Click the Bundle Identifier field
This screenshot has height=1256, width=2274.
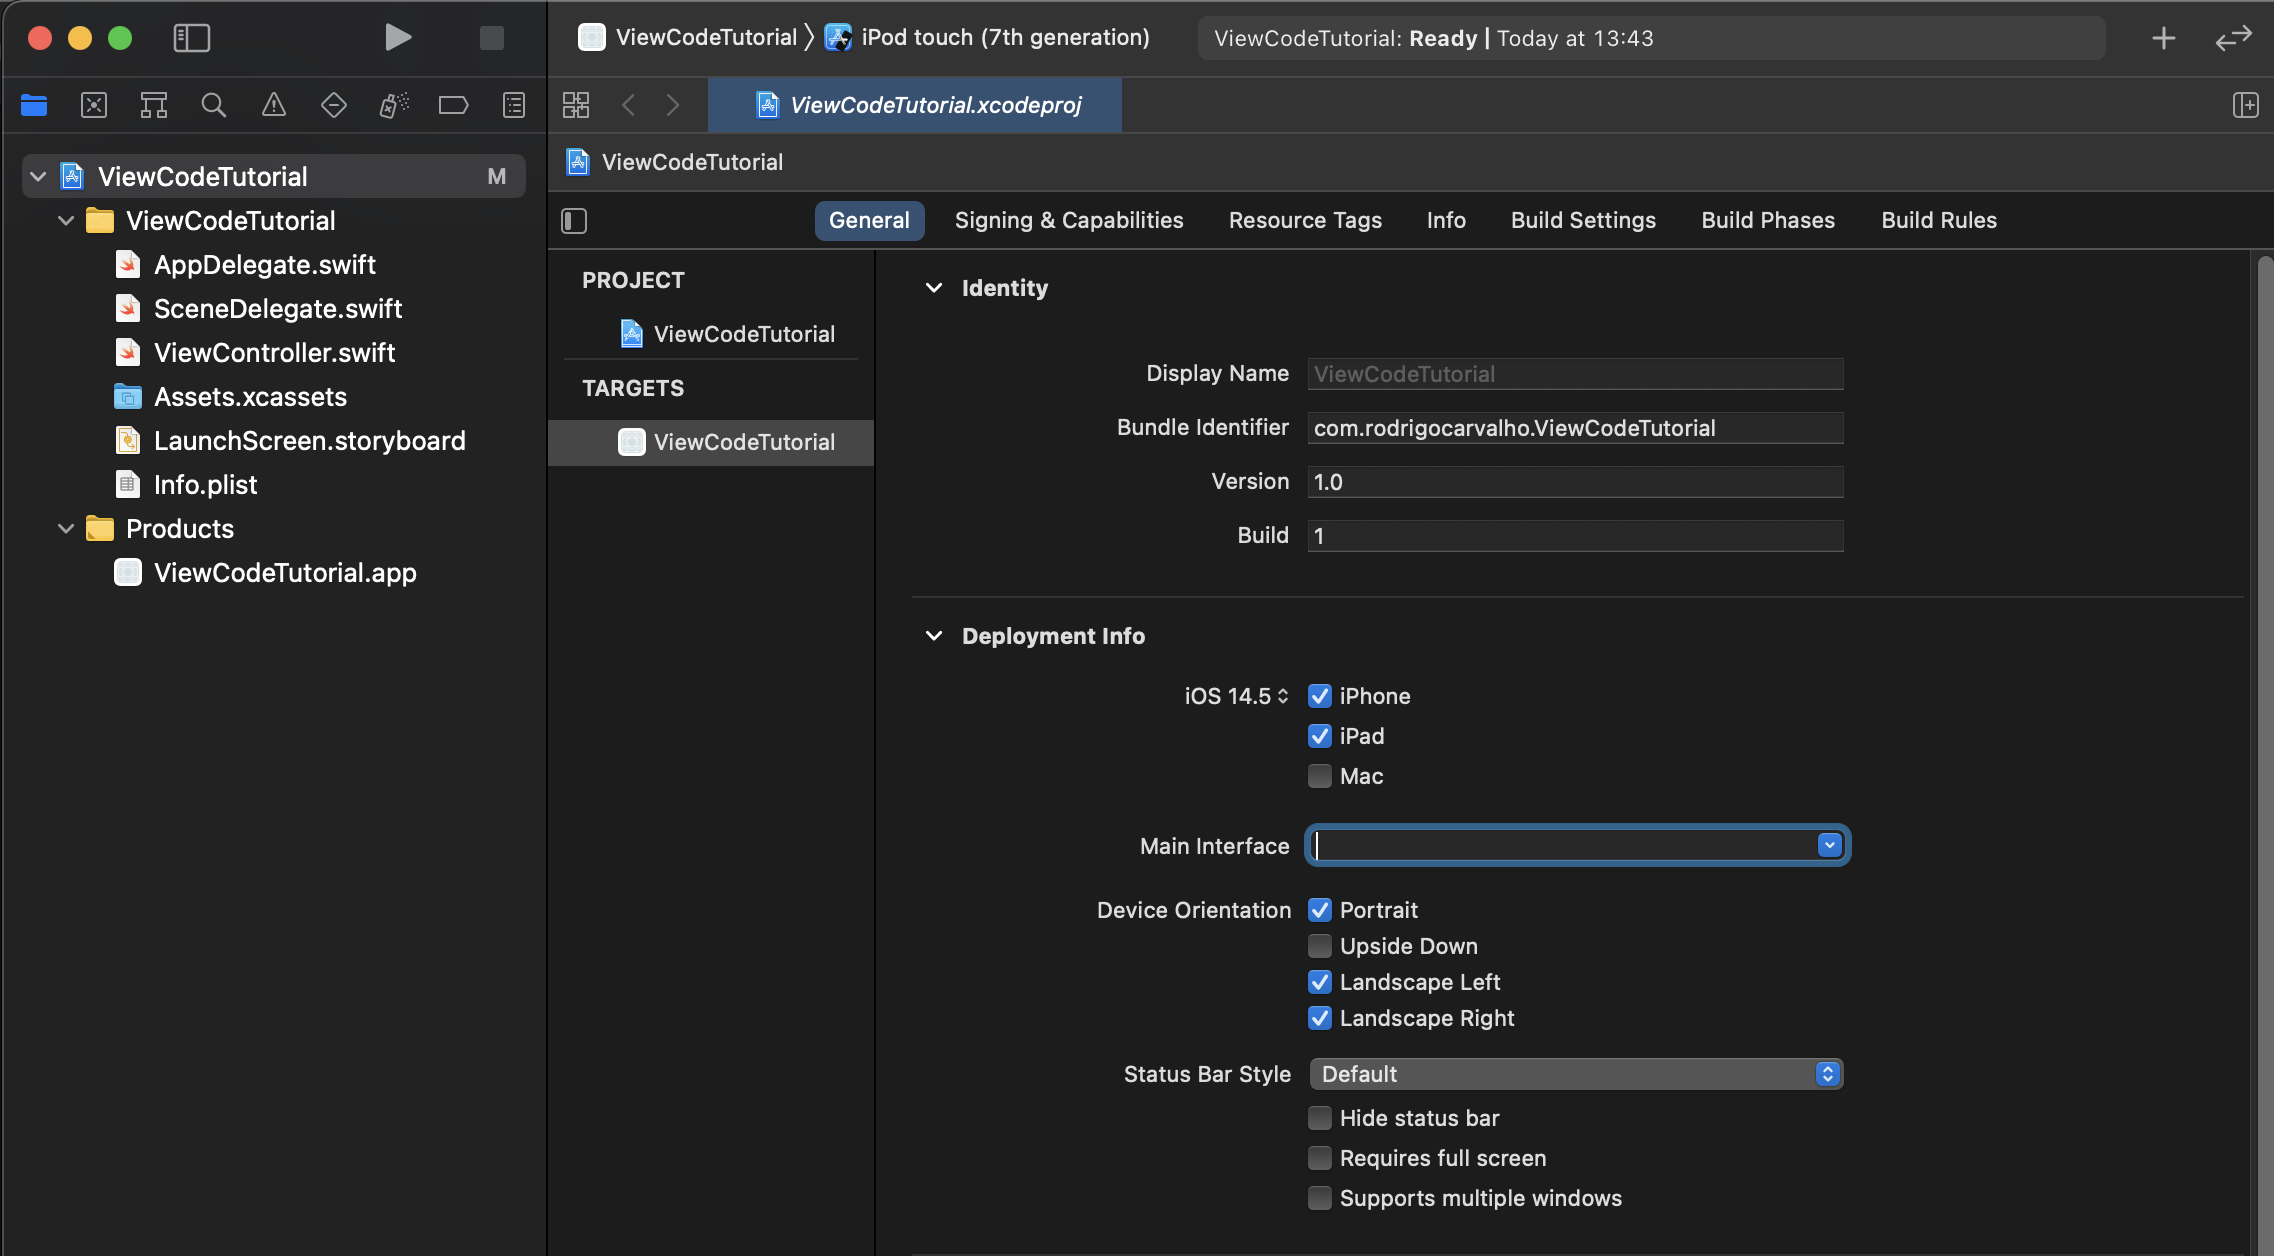pos(1575,428)
